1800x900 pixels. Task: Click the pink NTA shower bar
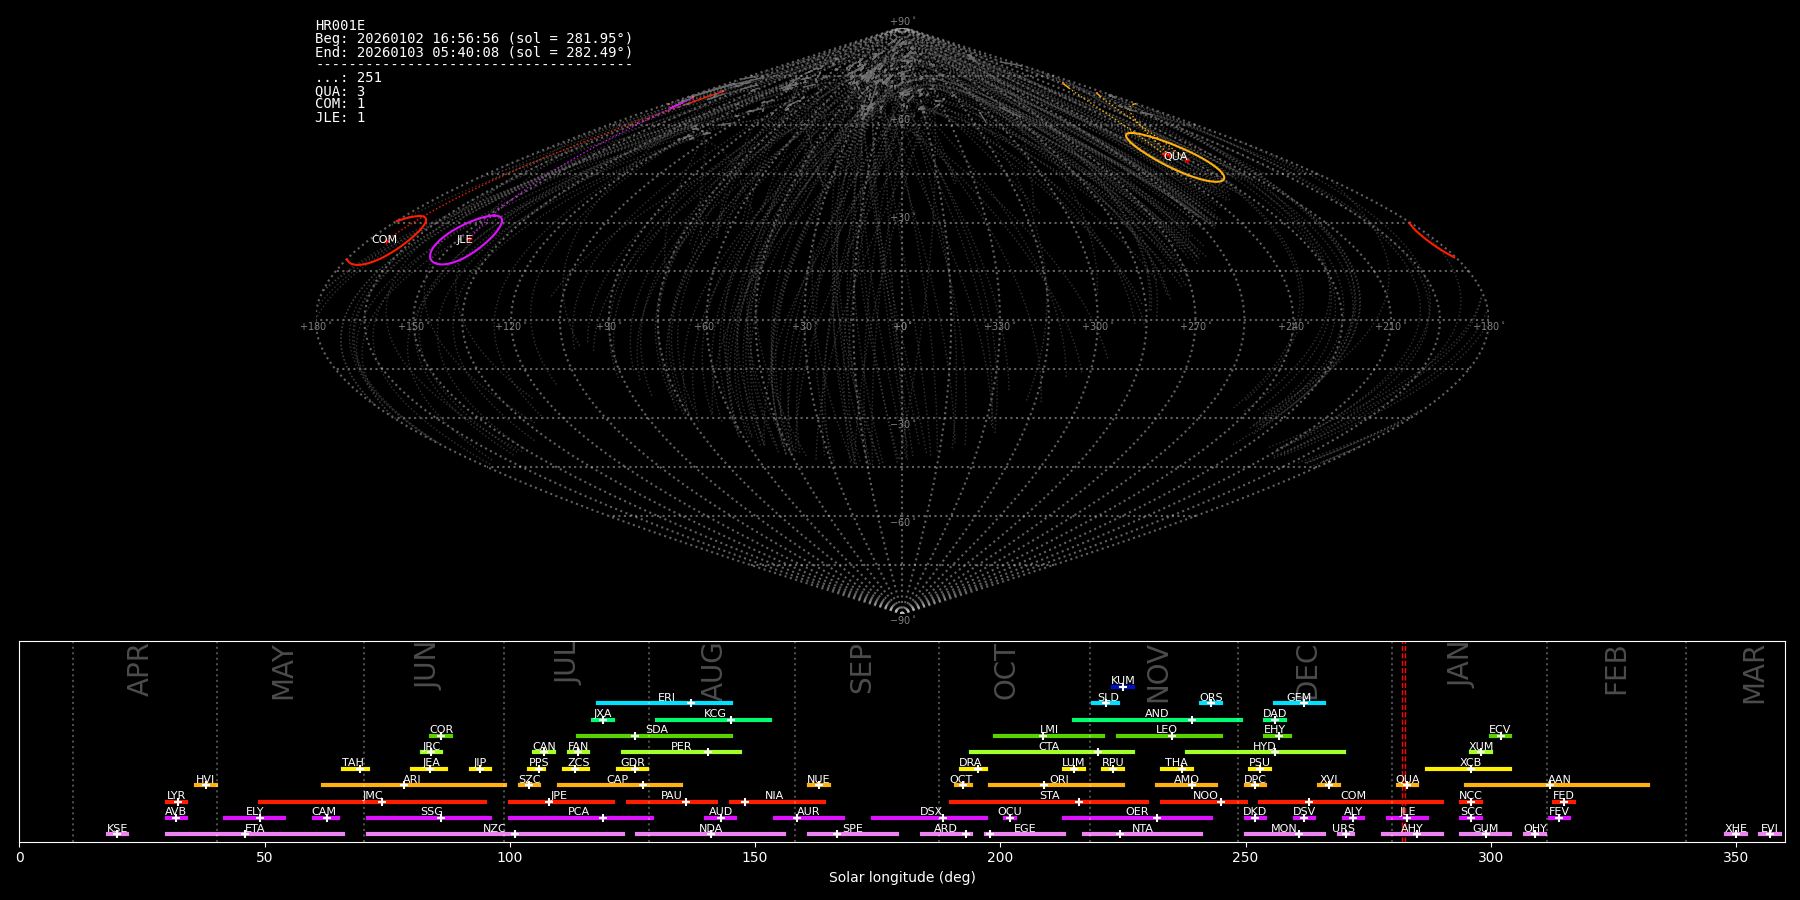click(x=1142, y=834)
